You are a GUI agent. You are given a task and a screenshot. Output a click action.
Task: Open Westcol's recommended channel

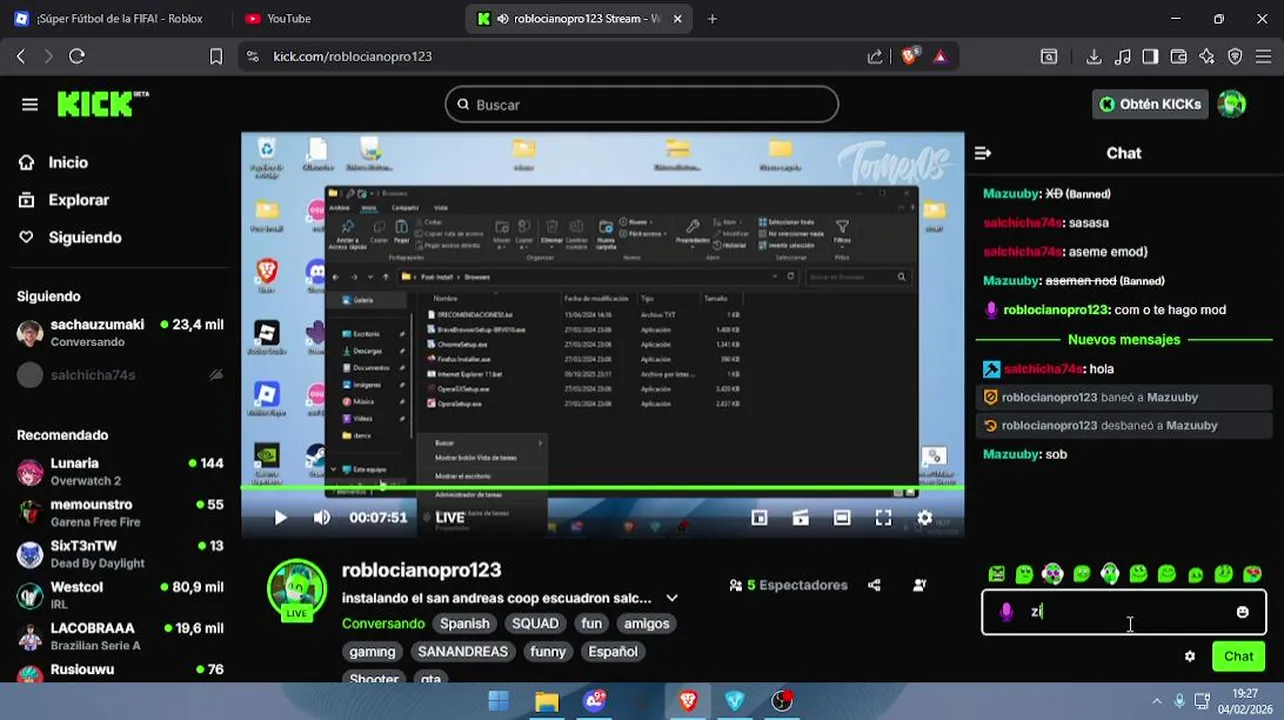(120, 595)
